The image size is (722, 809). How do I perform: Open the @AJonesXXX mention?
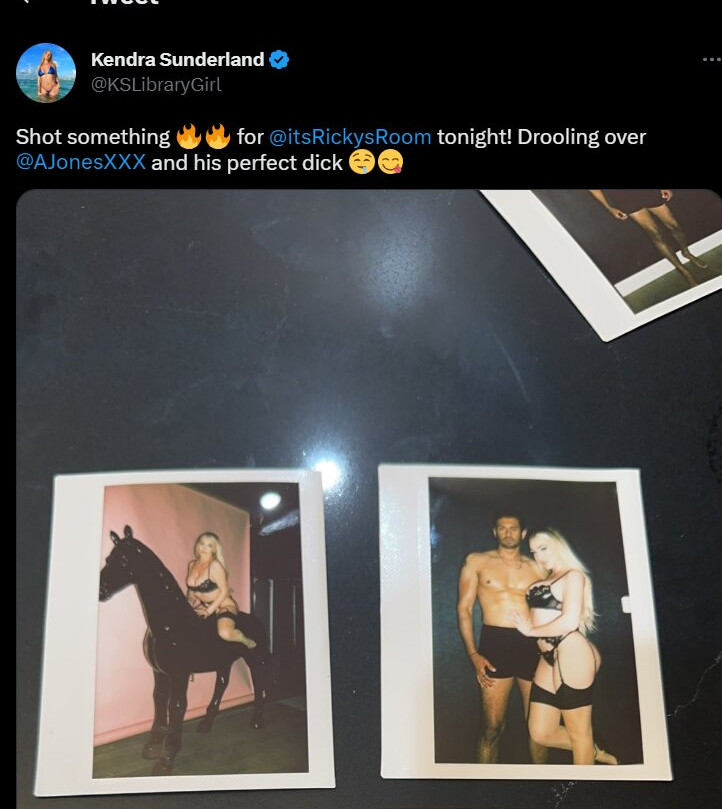[81, 163]
